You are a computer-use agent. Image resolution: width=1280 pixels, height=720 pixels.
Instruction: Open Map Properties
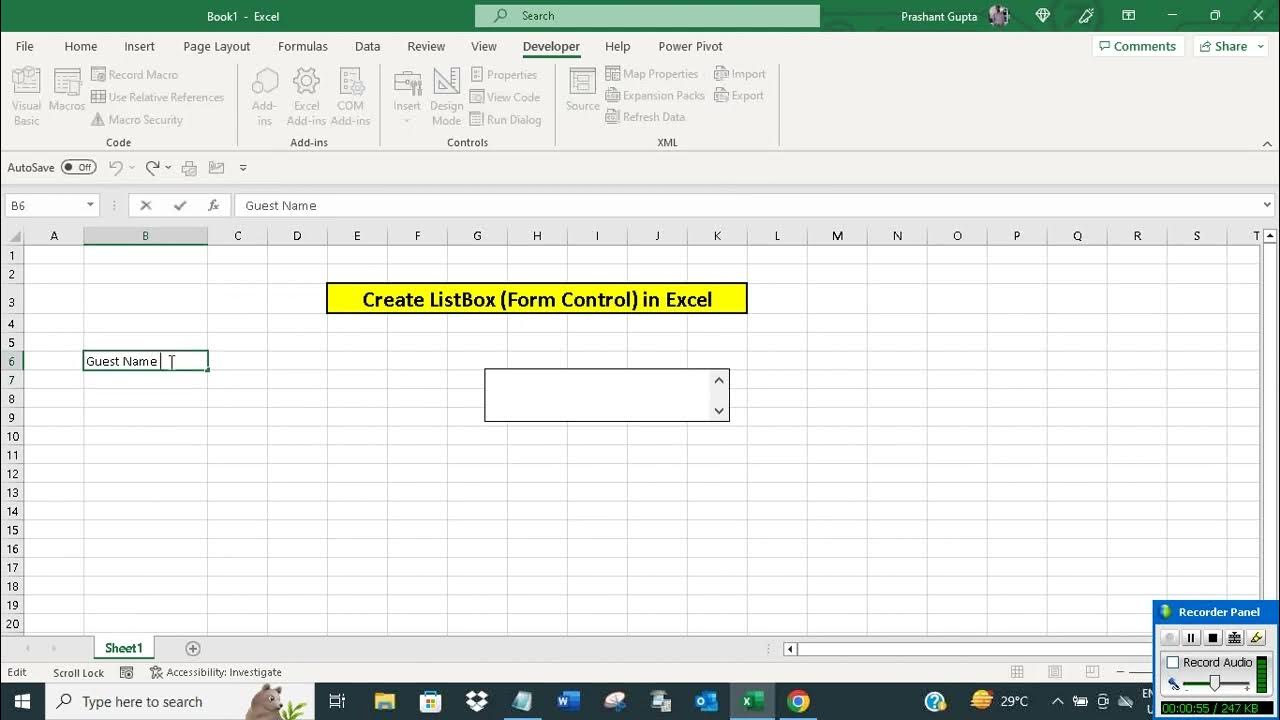point(652,74)
